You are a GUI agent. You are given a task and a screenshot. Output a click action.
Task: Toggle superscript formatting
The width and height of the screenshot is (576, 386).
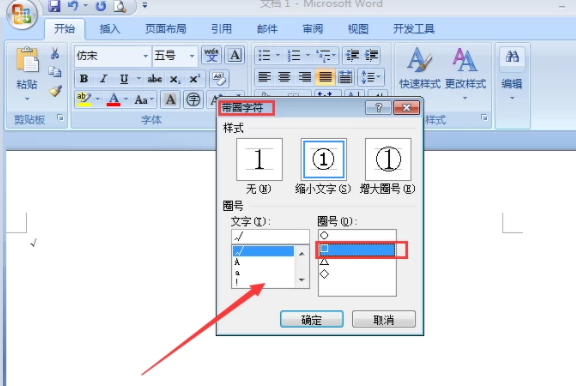pos(194,79)
